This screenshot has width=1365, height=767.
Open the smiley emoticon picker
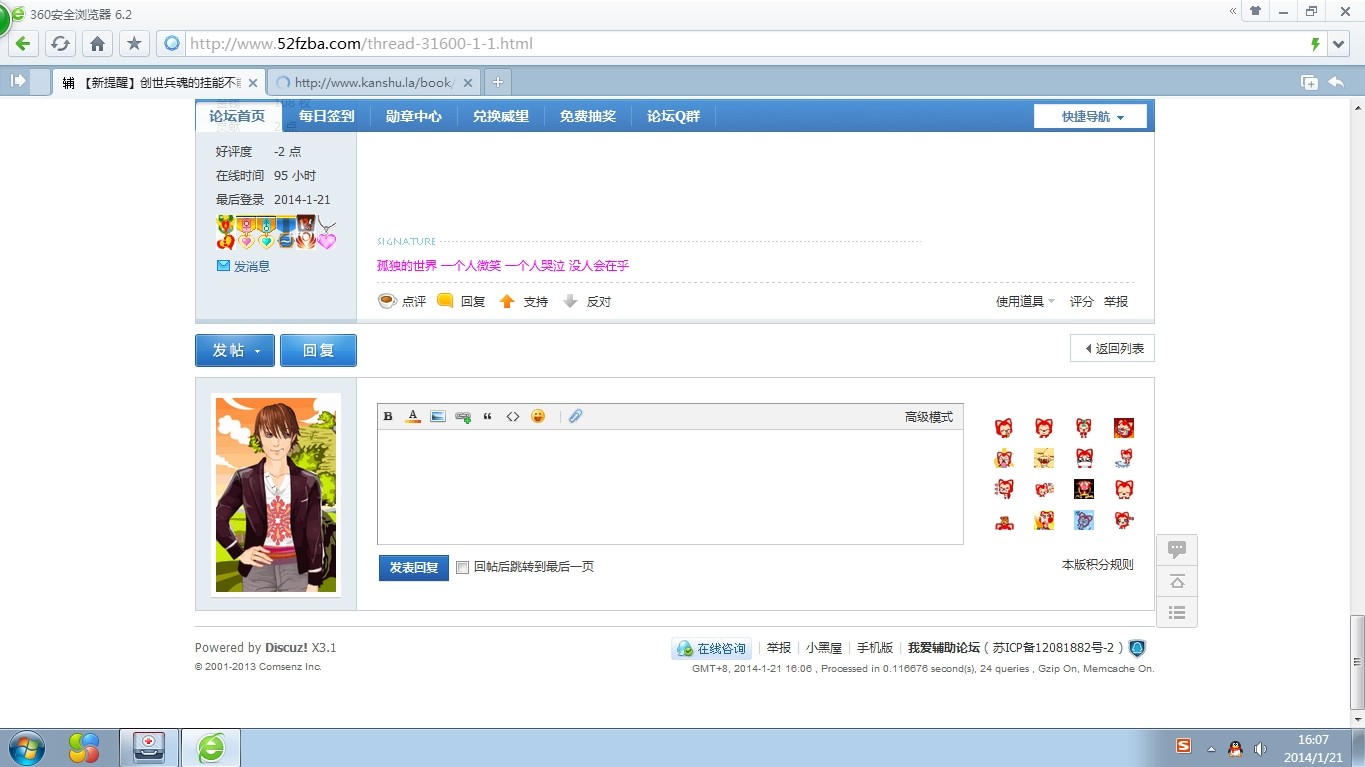(x=538, y=416)
